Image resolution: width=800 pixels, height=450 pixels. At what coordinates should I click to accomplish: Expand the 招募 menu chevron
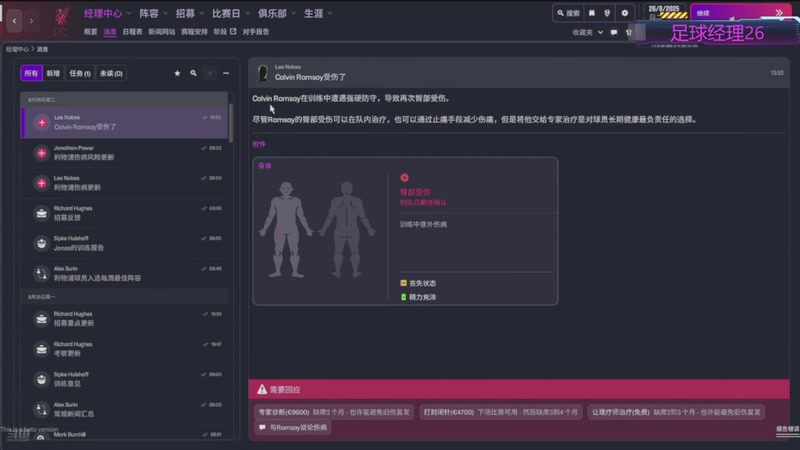[202, 13]
